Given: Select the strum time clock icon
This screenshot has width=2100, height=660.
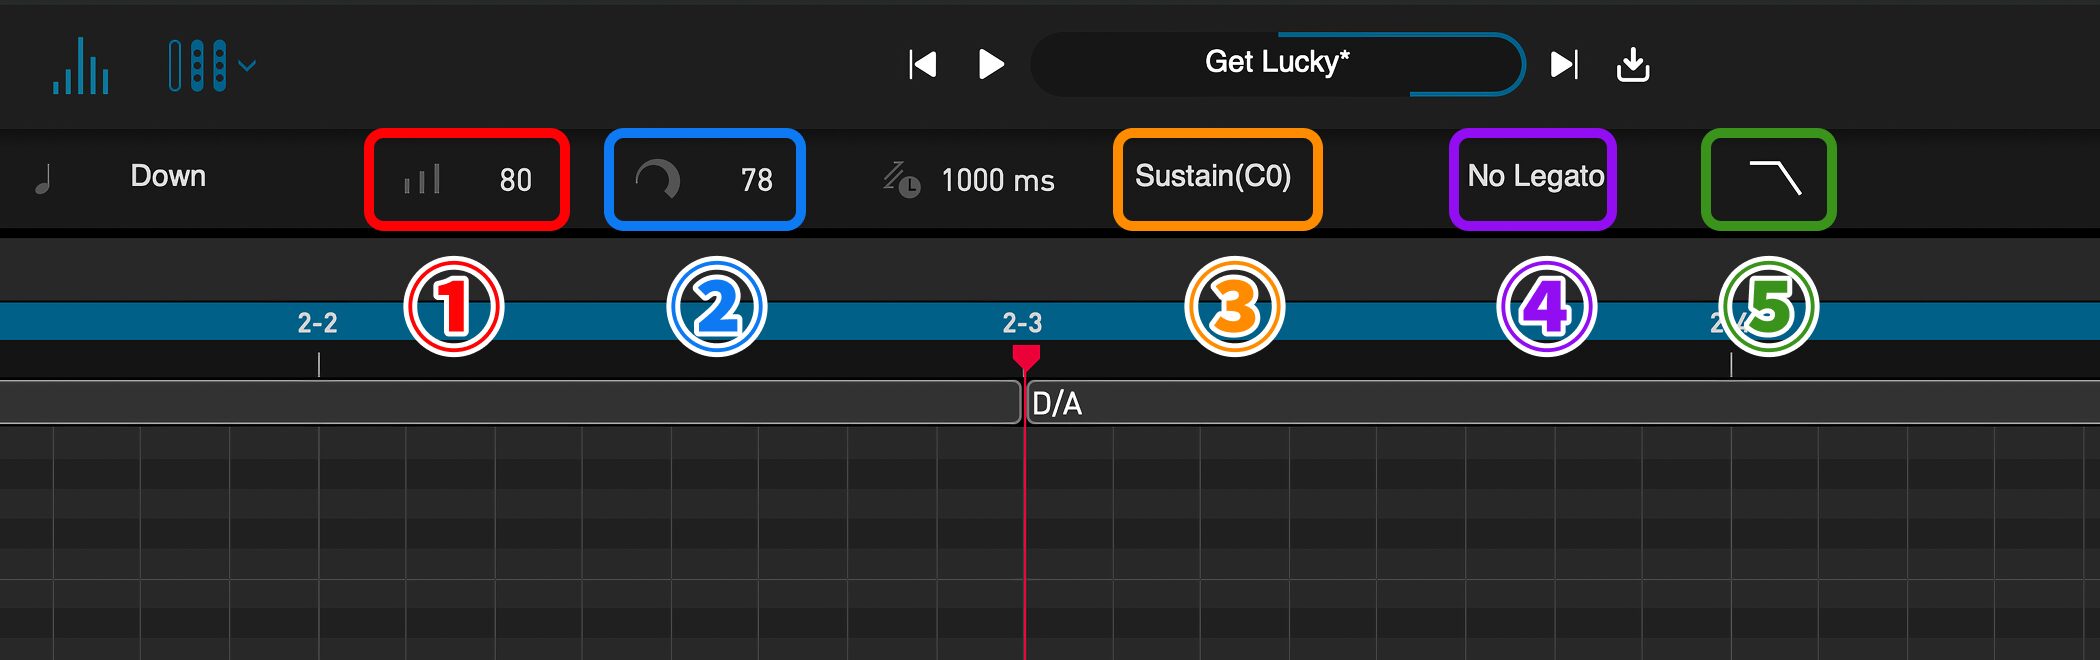Looking at the screenshot, I should pos(901,180).
